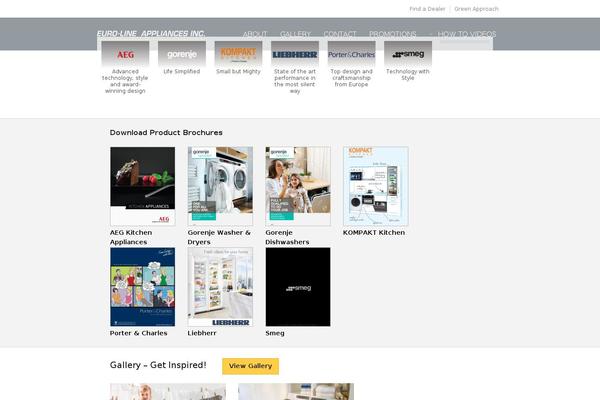
Task: Go to the About menu item
Action: (x=255, y=34)
